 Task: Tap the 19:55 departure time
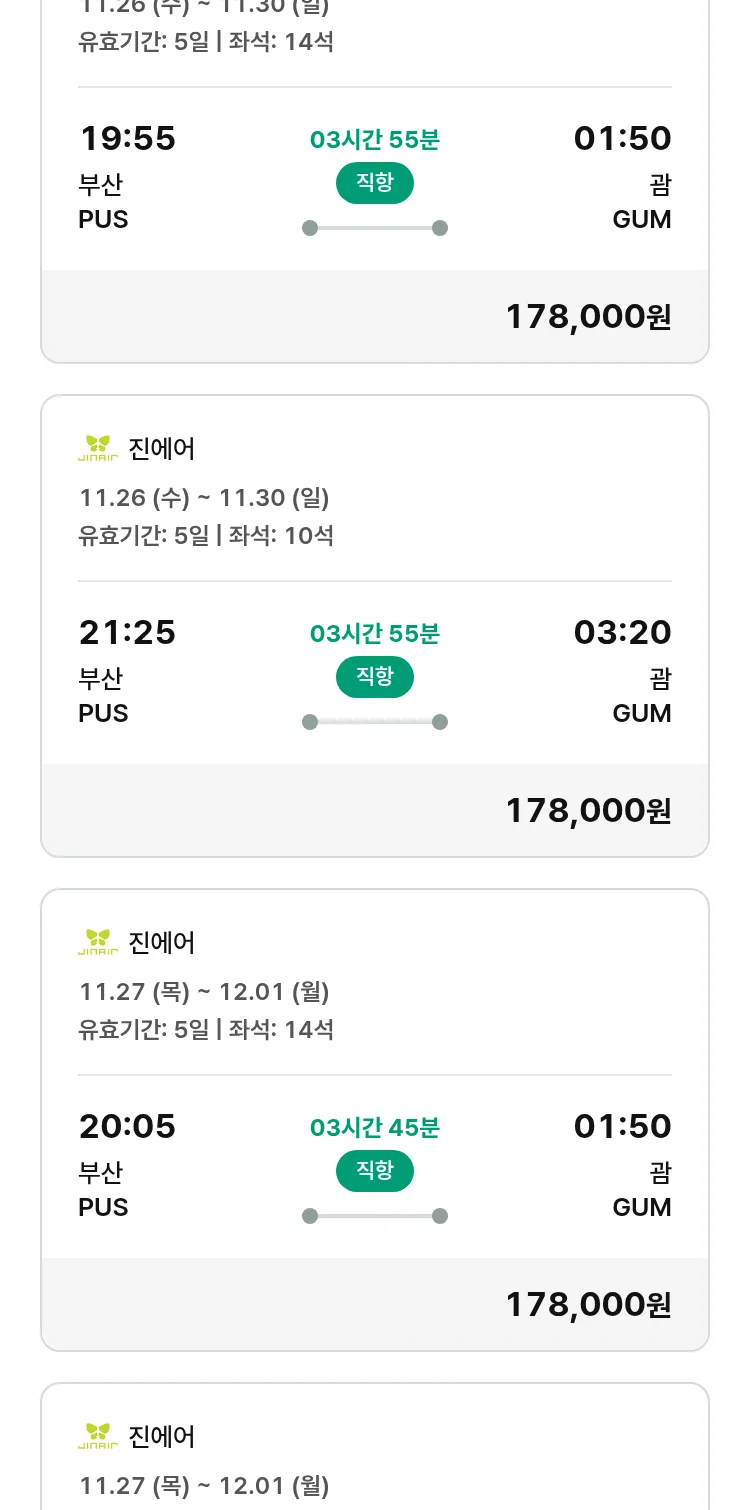pyautogui.click(x=127, y=139)
